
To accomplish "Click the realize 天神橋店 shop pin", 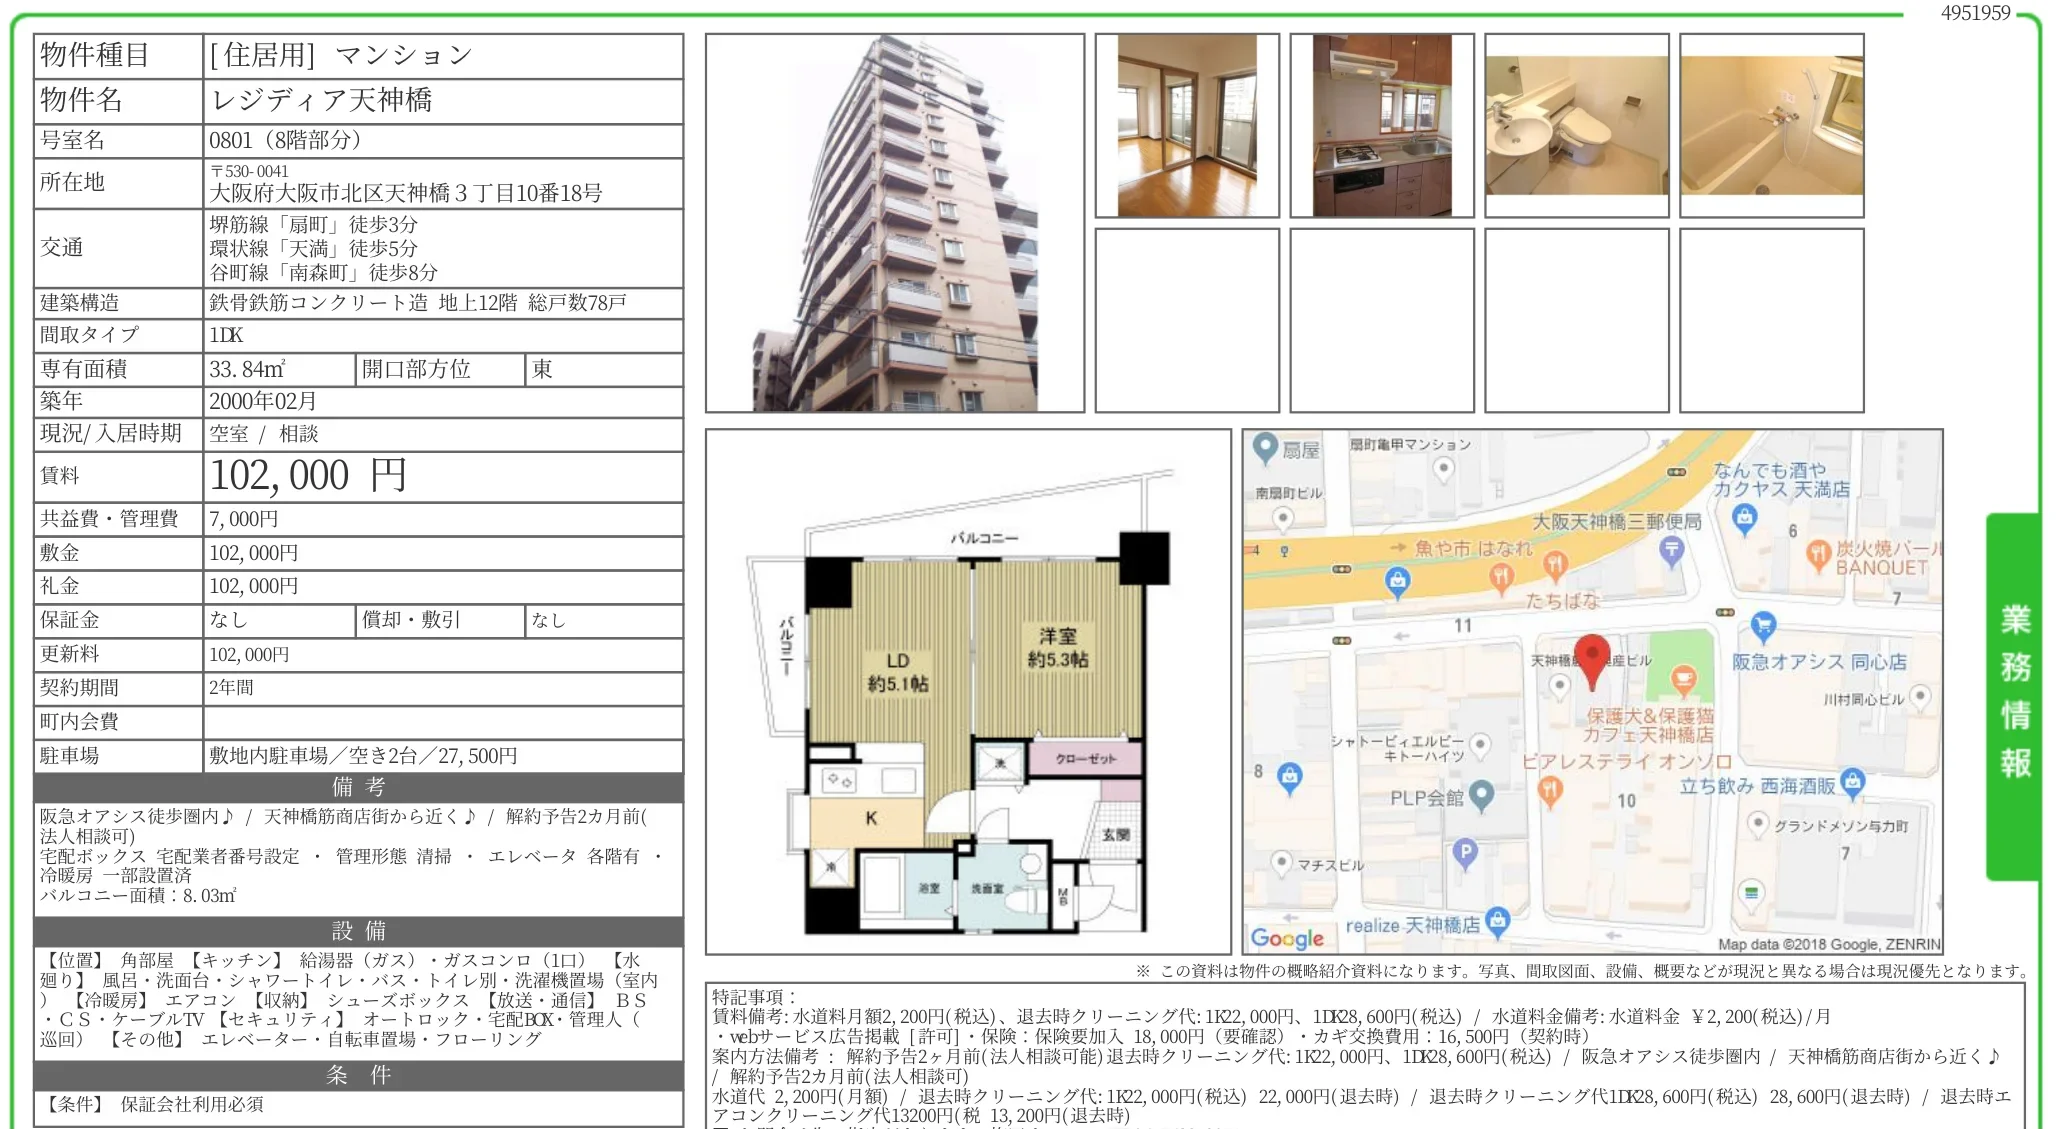I will (1497, 922).
